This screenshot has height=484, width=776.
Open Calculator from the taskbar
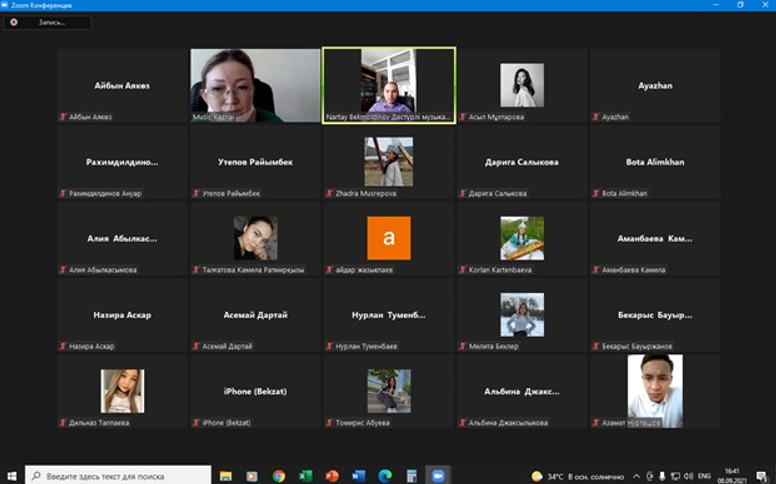click(x=411, y=476)
